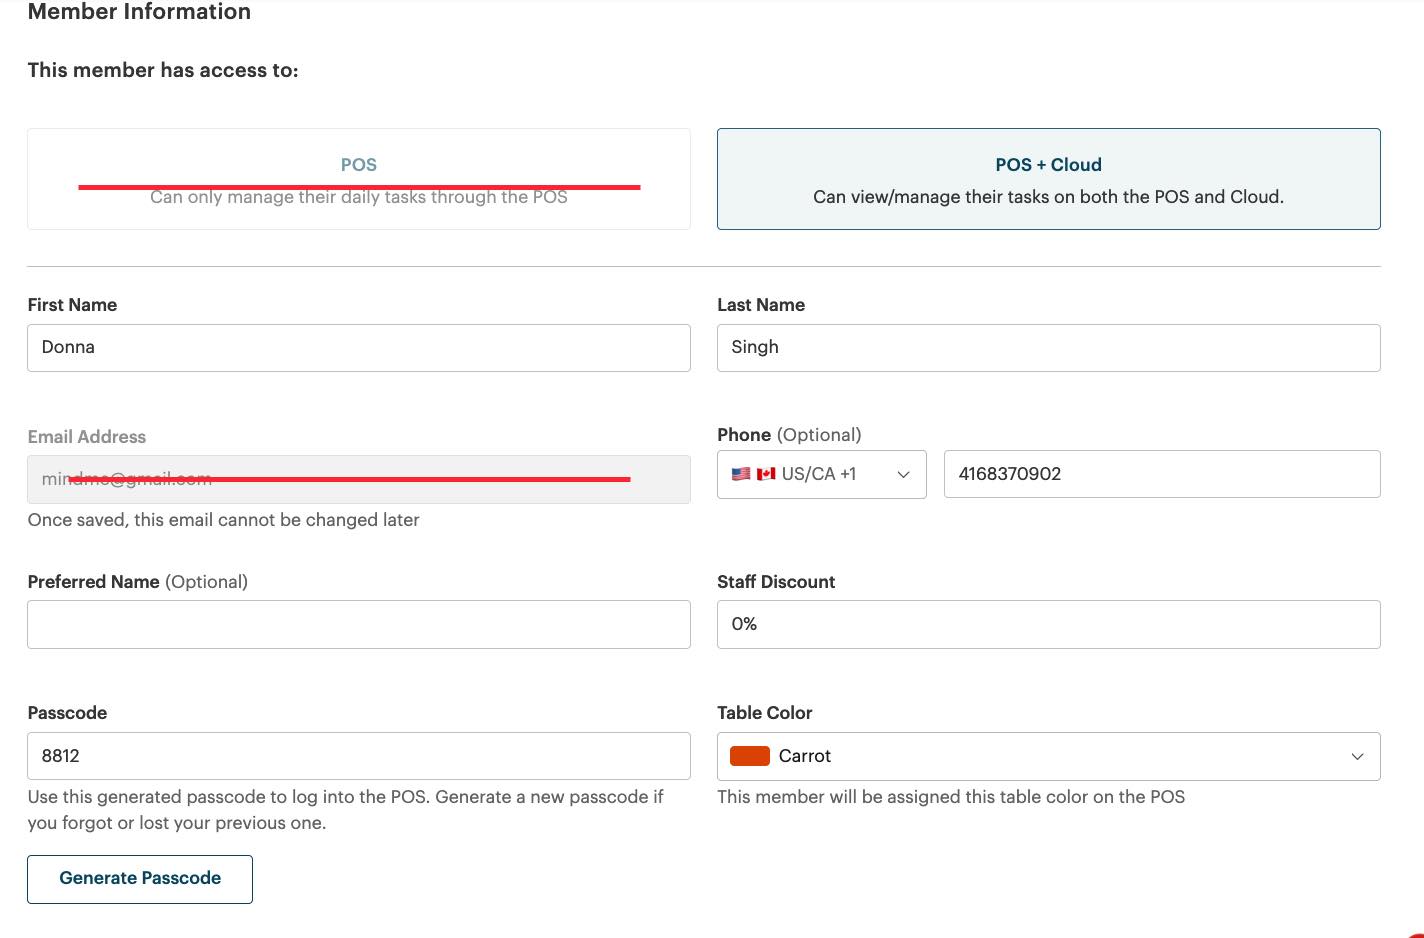1424x938 pixels.
Task: Focus the empty Preferred Name field
Action: pos(358,624)
